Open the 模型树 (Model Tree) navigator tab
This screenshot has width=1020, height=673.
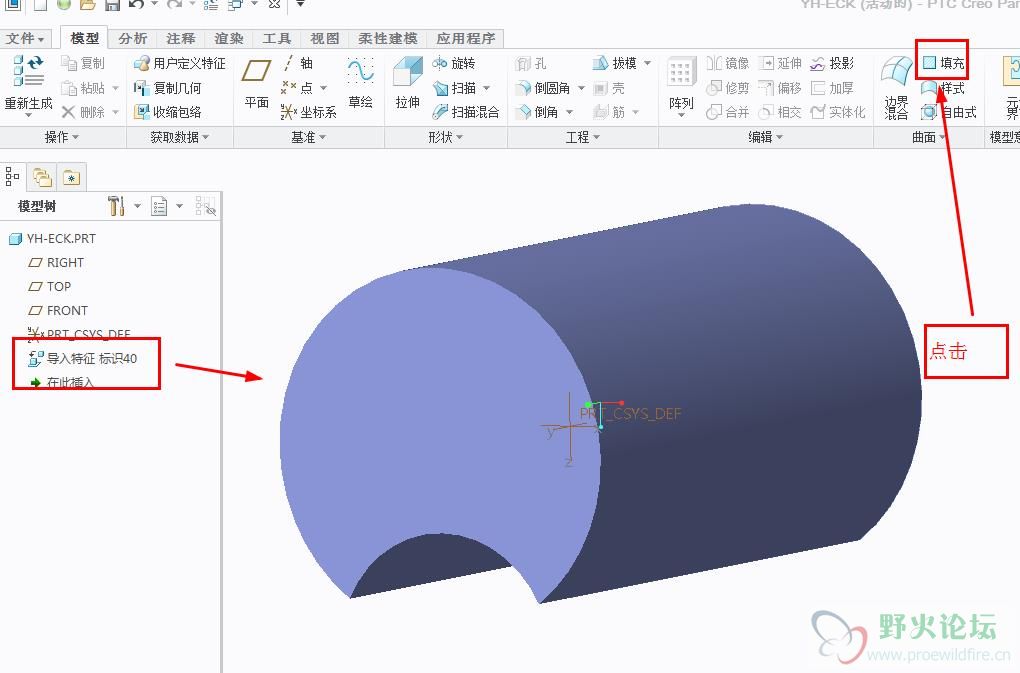(x=12, y=177)
